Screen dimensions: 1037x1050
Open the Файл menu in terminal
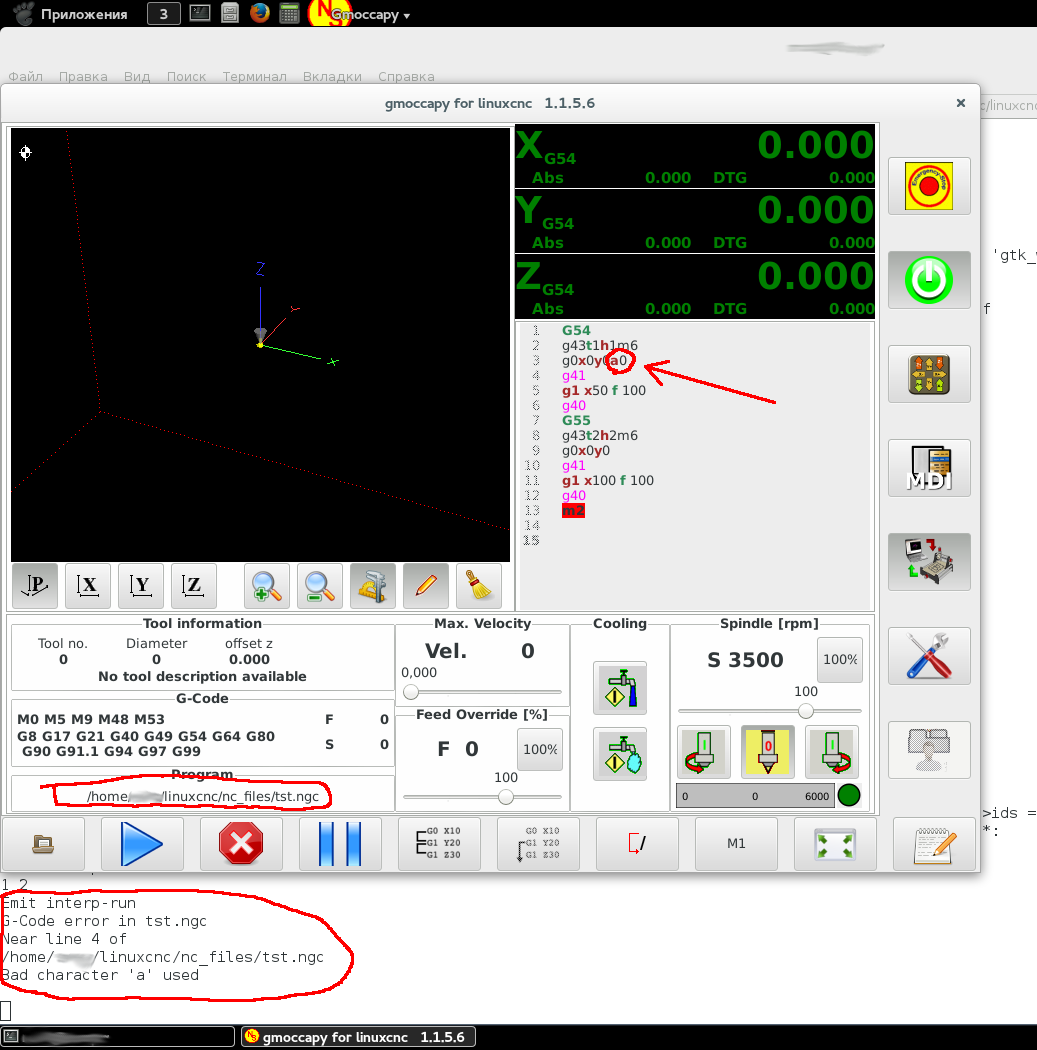[25, 76]
